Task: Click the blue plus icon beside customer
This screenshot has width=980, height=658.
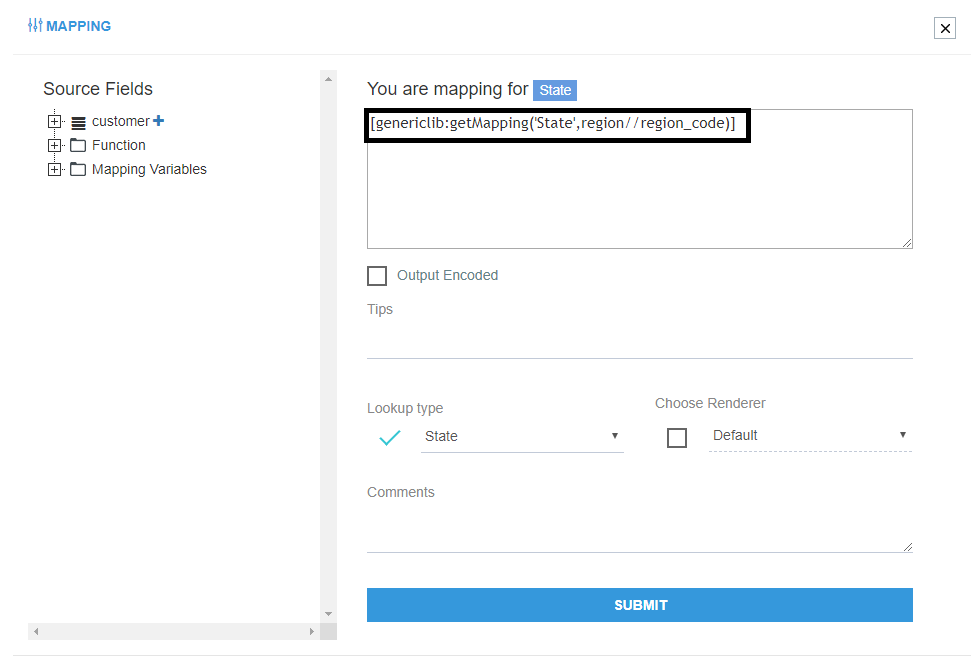Action: [158, 121]
